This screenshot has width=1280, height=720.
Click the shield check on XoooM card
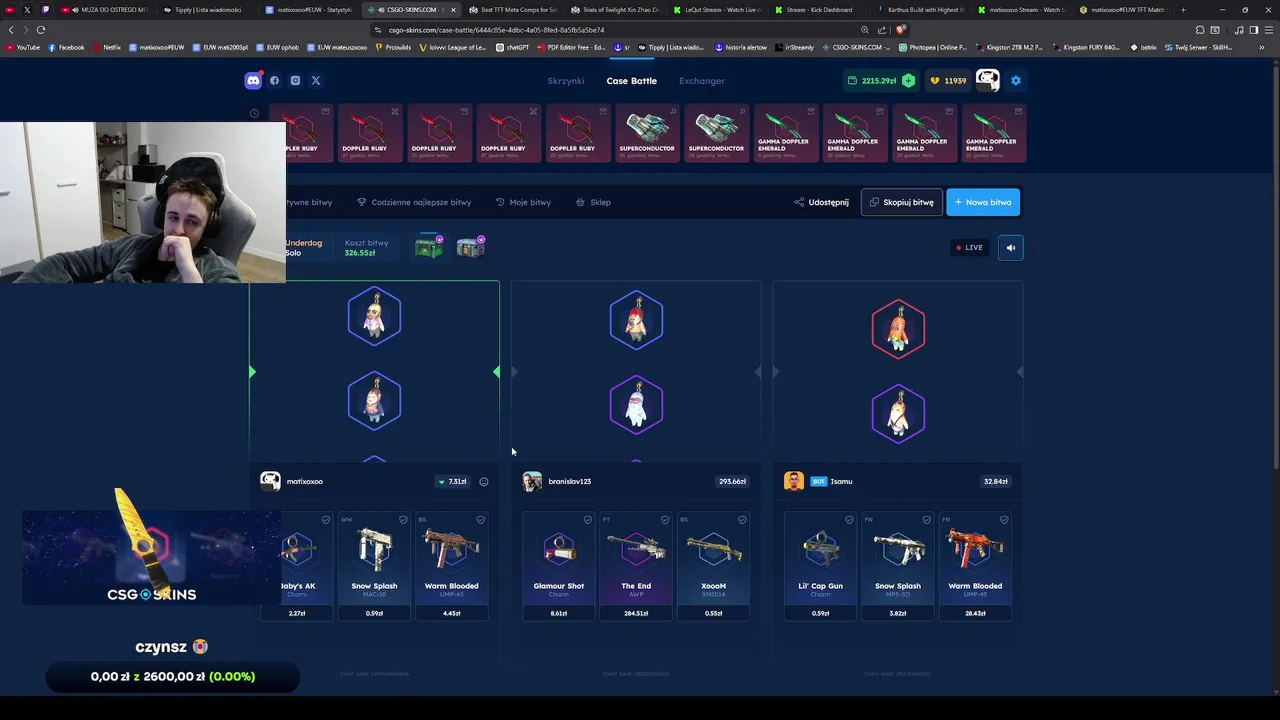(742, 520)
